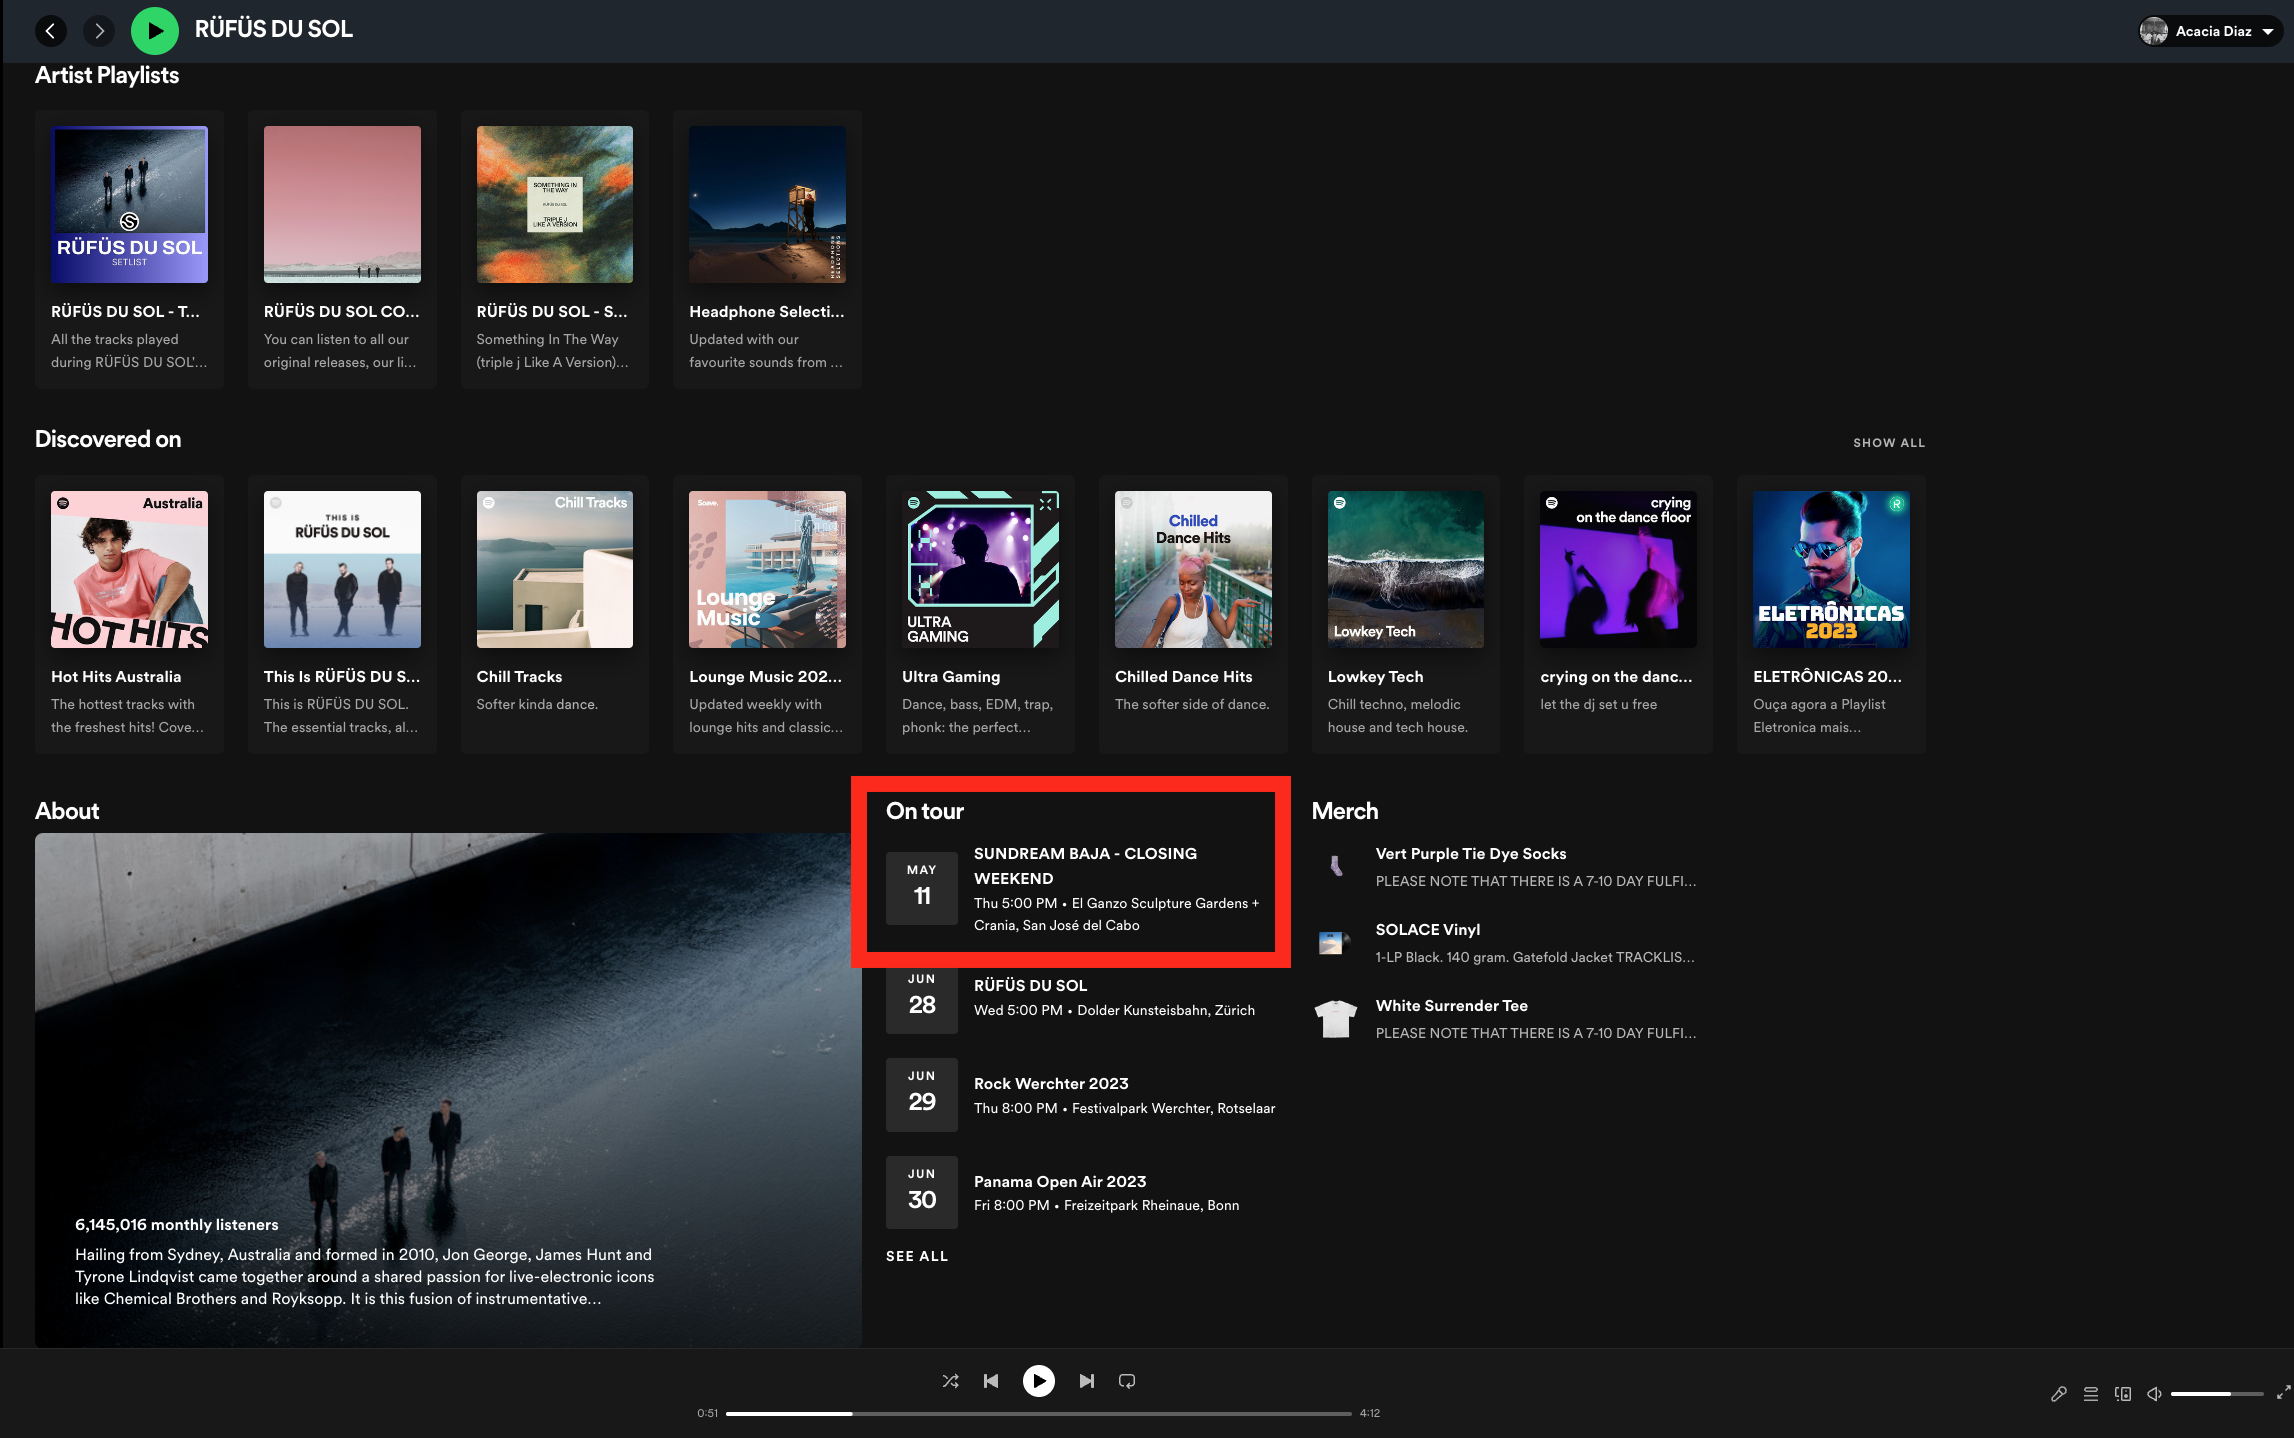
Task: Open lyrics with the microphone icon
Action: point(2058,1394)
